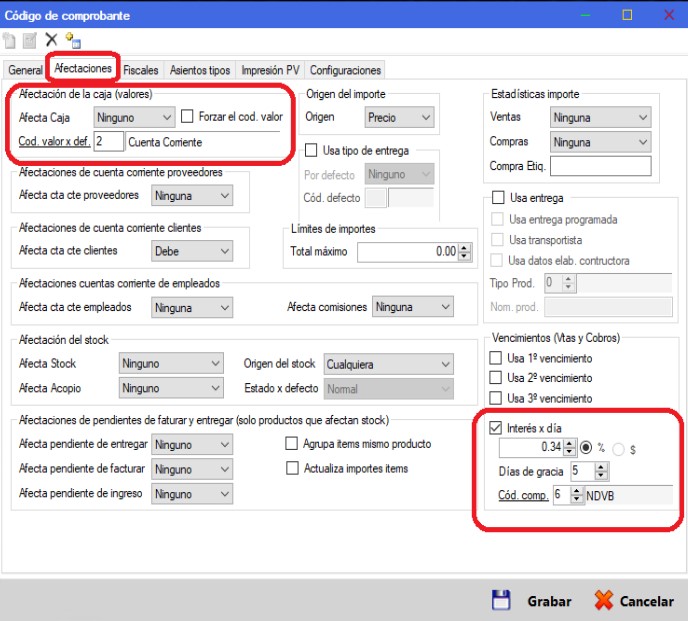The height and width of the screenshot is (621, 688).
Task: Minimize the Código de comprobante window
Action: pyautogui.click(x=585, y=15)
